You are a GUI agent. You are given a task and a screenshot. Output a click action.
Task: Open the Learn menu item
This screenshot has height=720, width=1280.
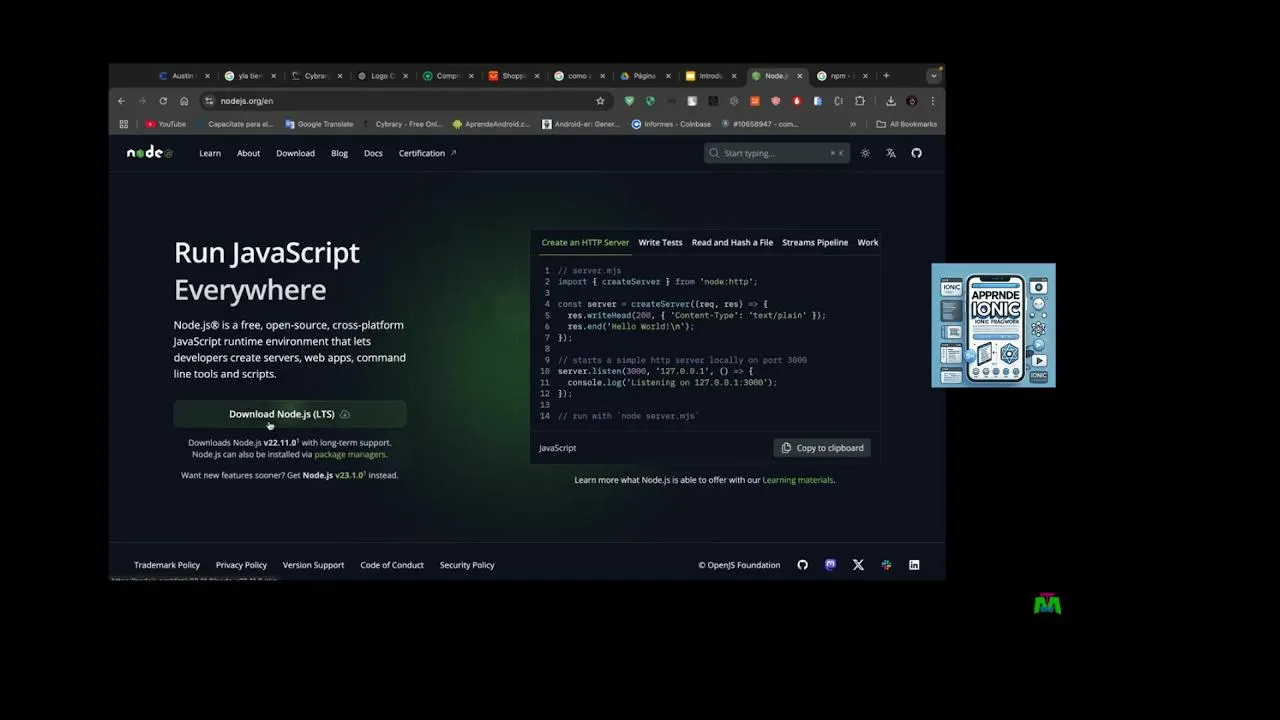click(x=210, y=153)
